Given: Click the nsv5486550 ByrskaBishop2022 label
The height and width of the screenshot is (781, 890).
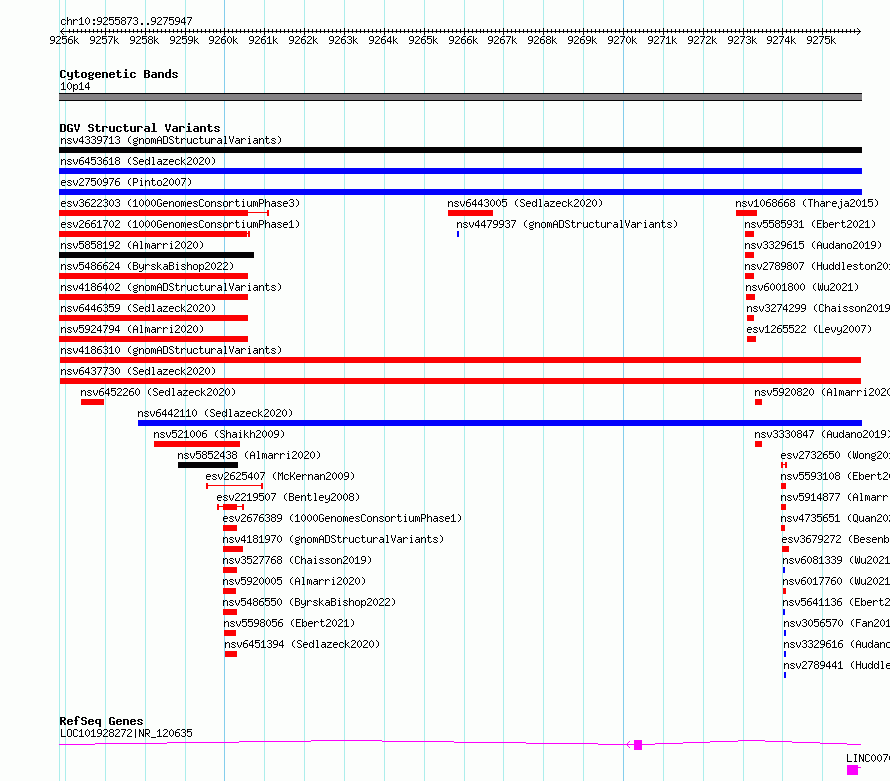Looking at the screenshot, I should [309, 602].
